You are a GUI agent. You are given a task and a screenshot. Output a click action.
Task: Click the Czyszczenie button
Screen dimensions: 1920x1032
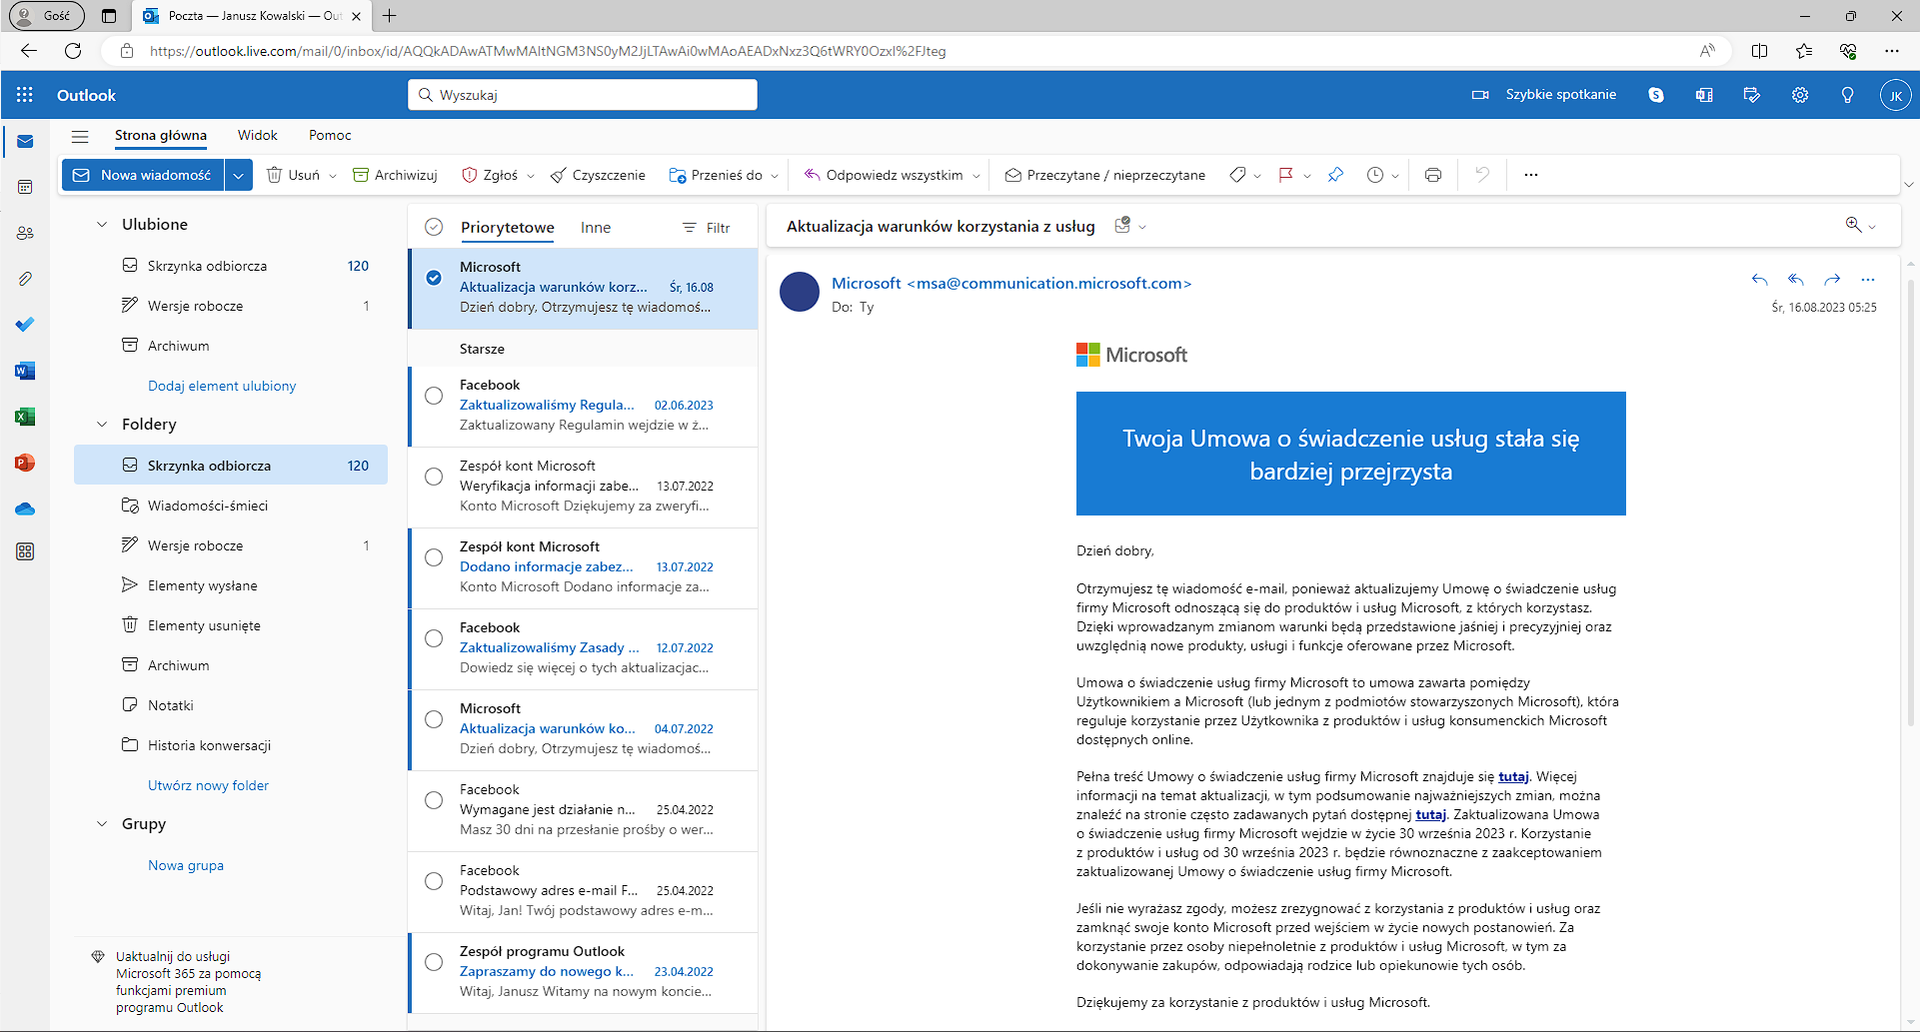pos(597,175)
